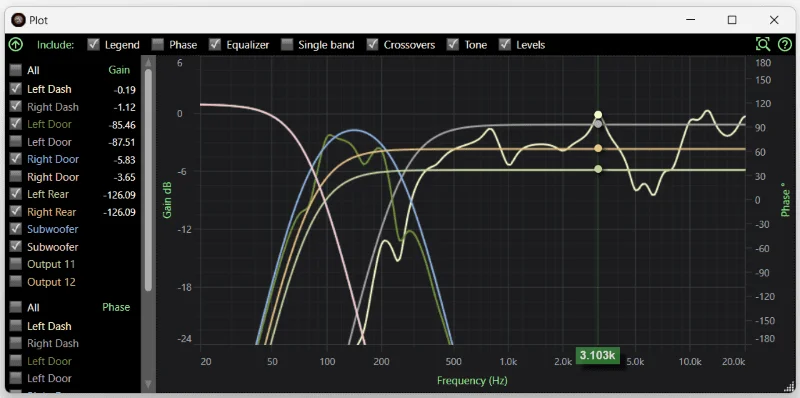Enable the Phase include checkbox
The height and width of the screenshot is (398, 800).
tap(158, 44)
